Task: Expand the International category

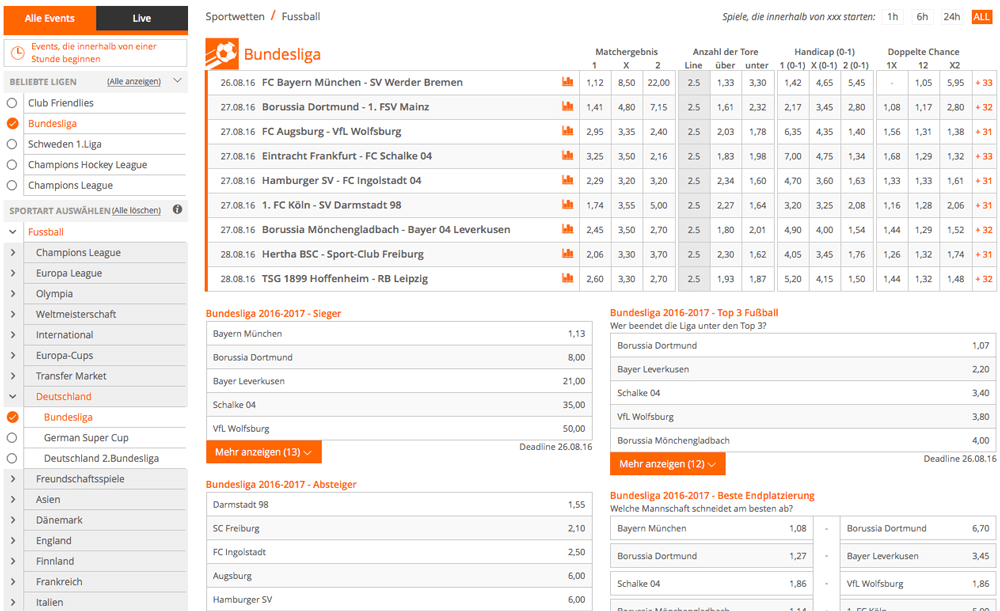Action: 13,335
